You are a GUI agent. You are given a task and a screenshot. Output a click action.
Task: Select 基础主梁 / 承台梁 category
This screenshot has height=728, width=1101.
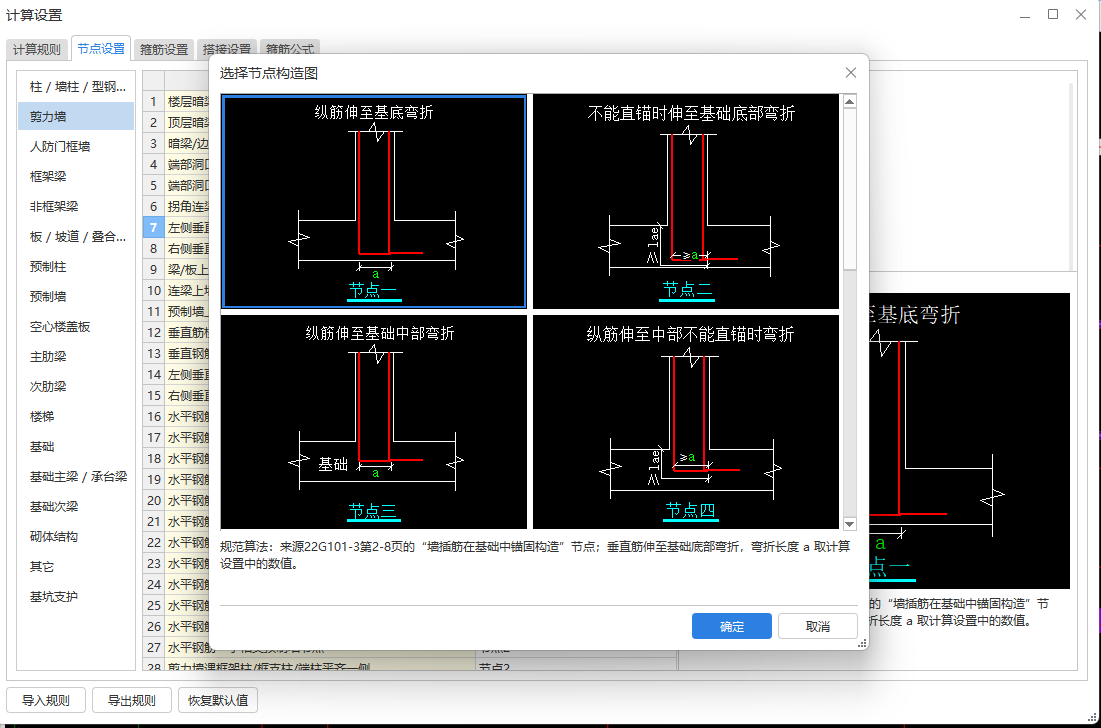pos(76,477)
